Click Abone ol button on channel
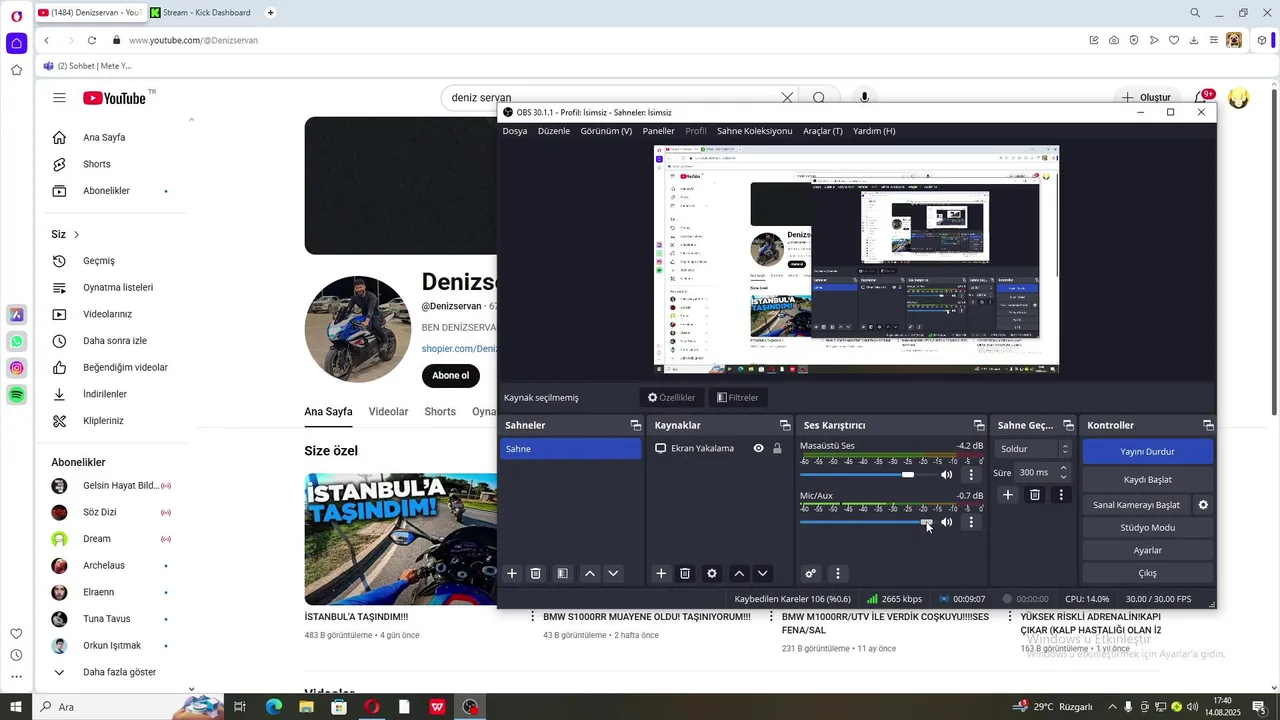The height and width of the screenshot is (720, 1280). 450,375
